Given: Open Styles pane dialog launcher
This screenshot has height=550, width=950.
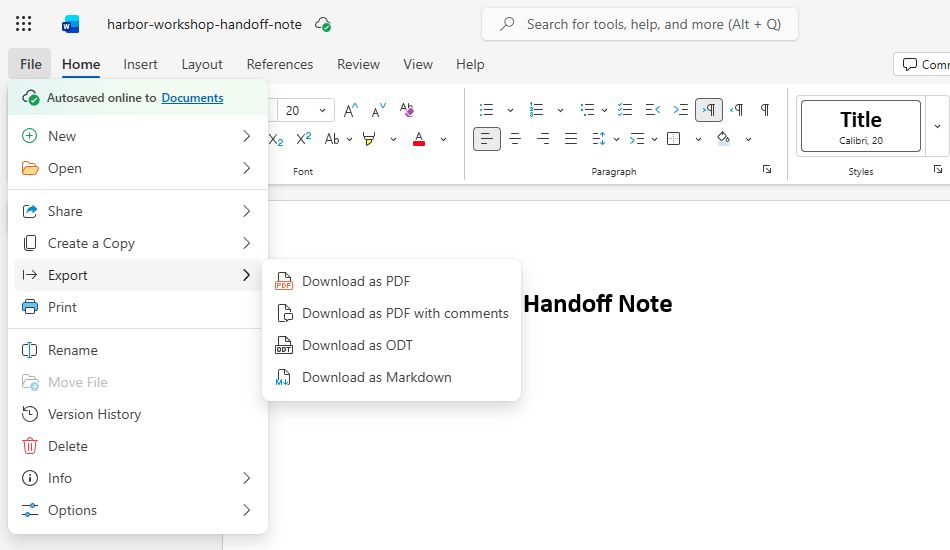Looking at the screenshot, I should 938,170.
